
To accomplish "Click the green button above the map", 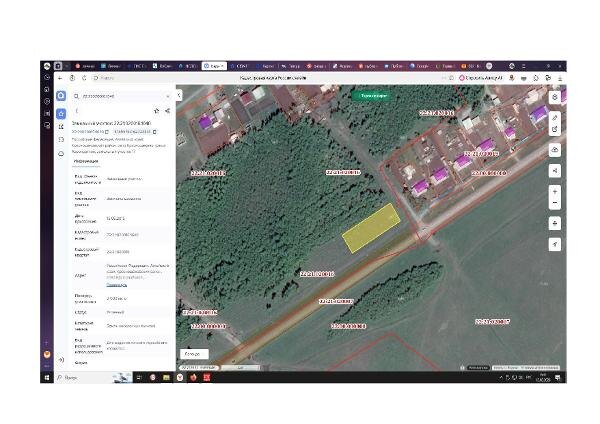I will (x=374, y=96).
